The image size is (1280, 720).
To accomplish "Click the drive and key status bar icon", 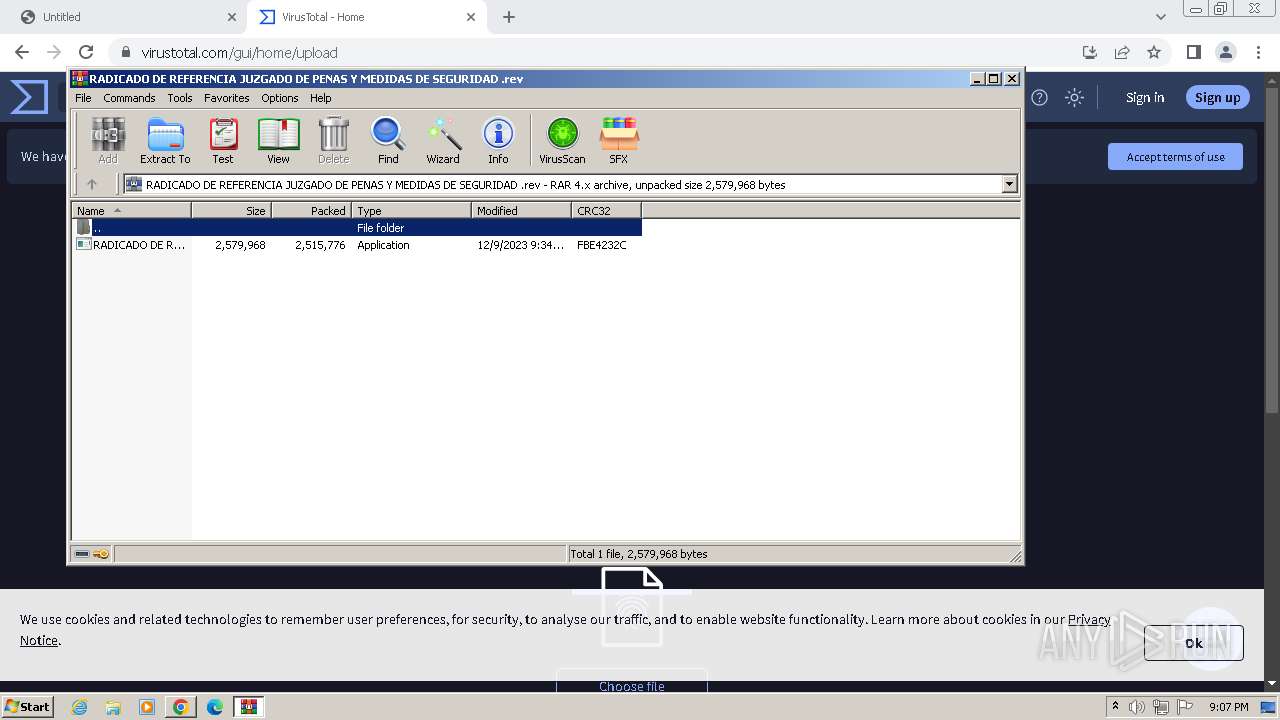I will coord(92,553).
